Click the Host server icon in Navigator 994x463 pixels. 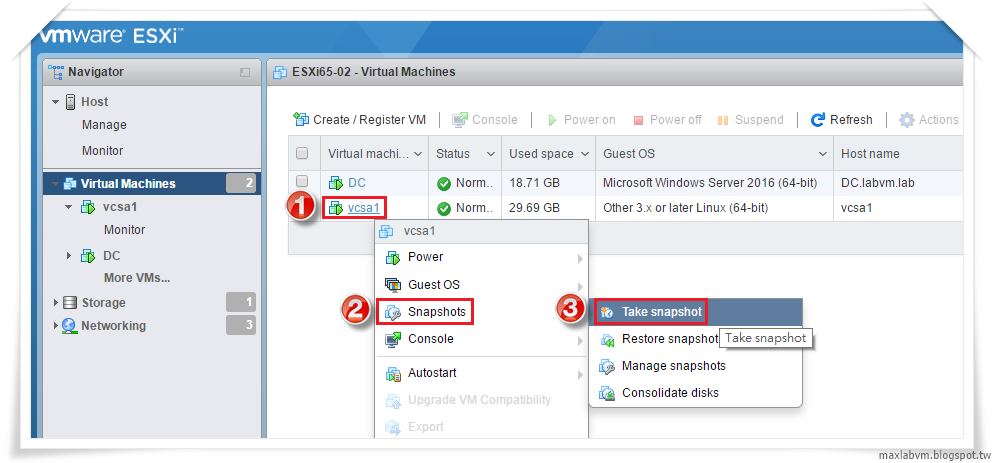point(71,101)
